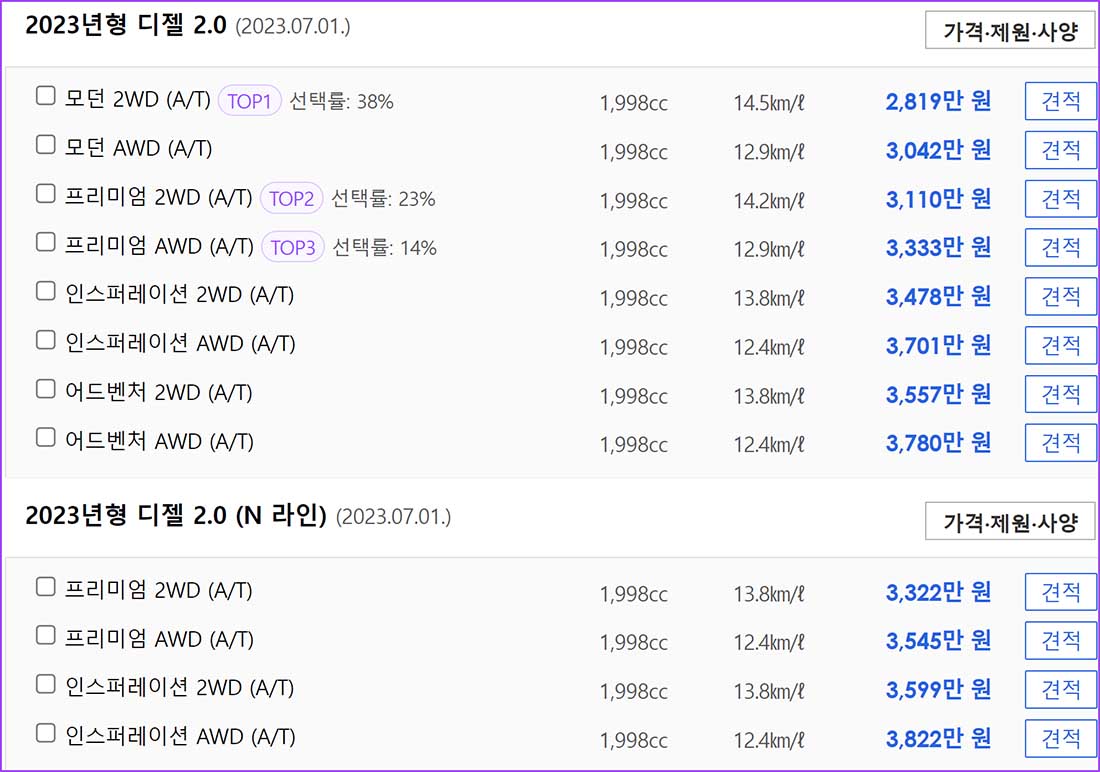Click the 3,780만 원 price

[938, 444]
